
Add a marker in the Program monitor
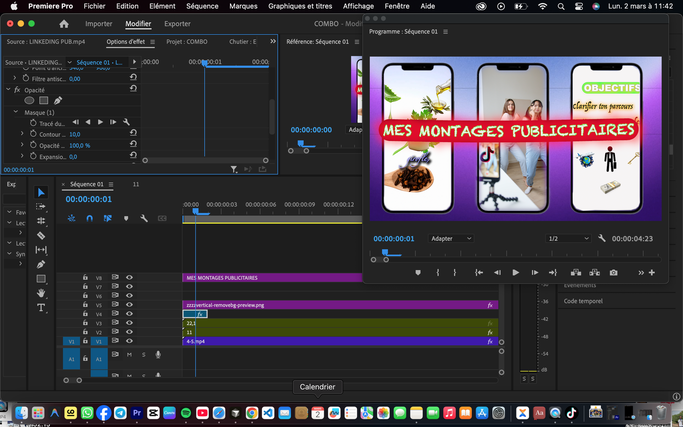coord(418,272)
